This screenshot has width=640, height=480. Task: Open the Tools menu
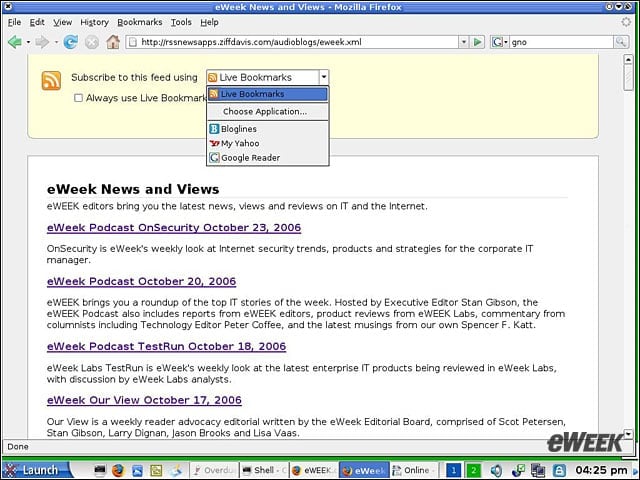click(x=181, y=22)
